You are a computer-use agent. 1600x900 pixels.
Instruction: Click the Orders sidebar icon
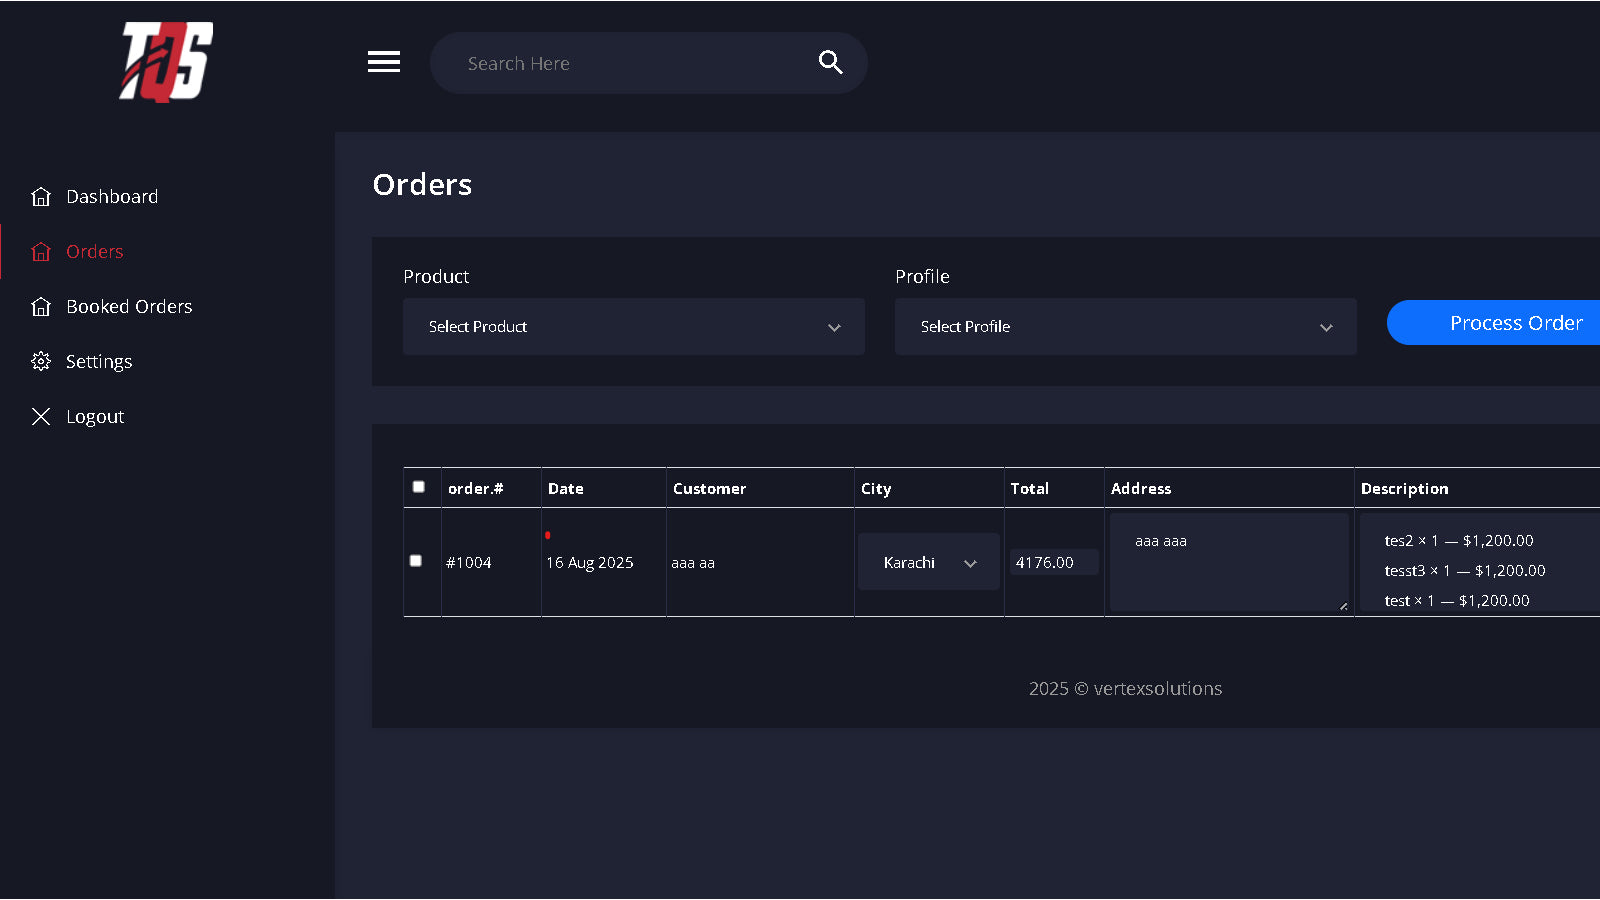point(41,252)
